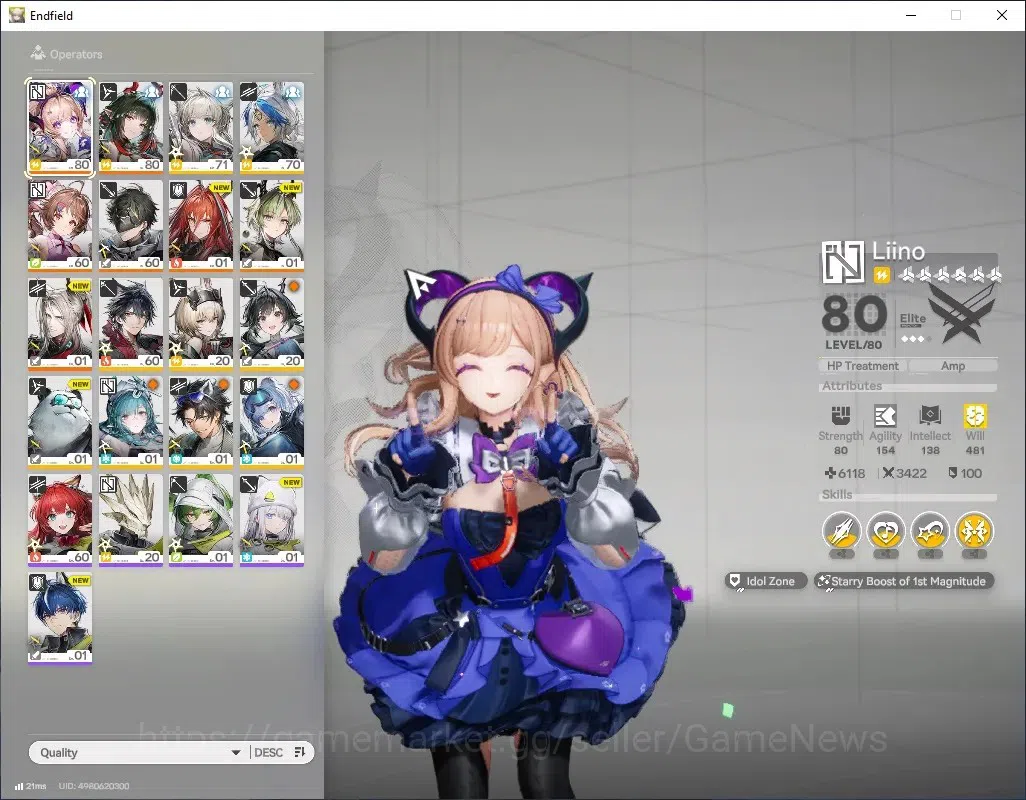Click the UID number text

[x=94, y=786]
